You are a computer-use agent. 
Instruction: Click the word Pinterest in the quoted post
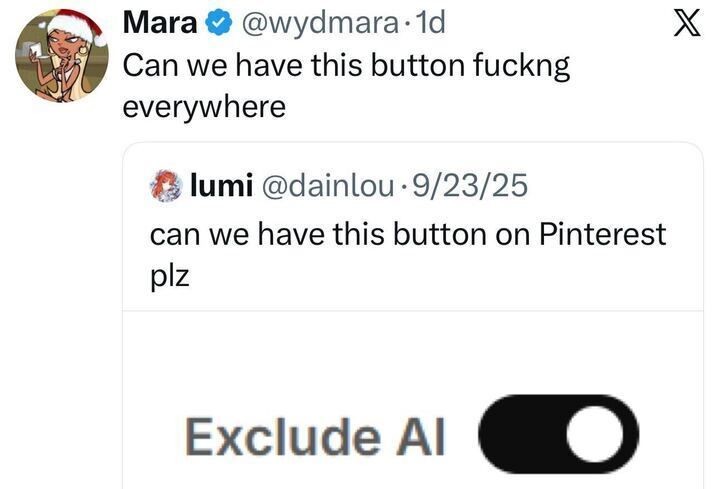[x=602, y=235]
